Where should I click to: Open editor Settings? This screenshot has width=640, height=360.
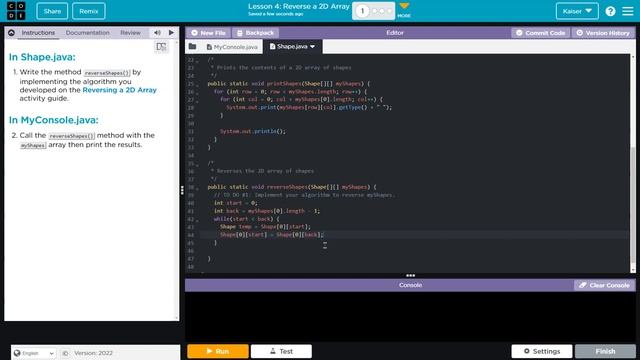point(542,351)
